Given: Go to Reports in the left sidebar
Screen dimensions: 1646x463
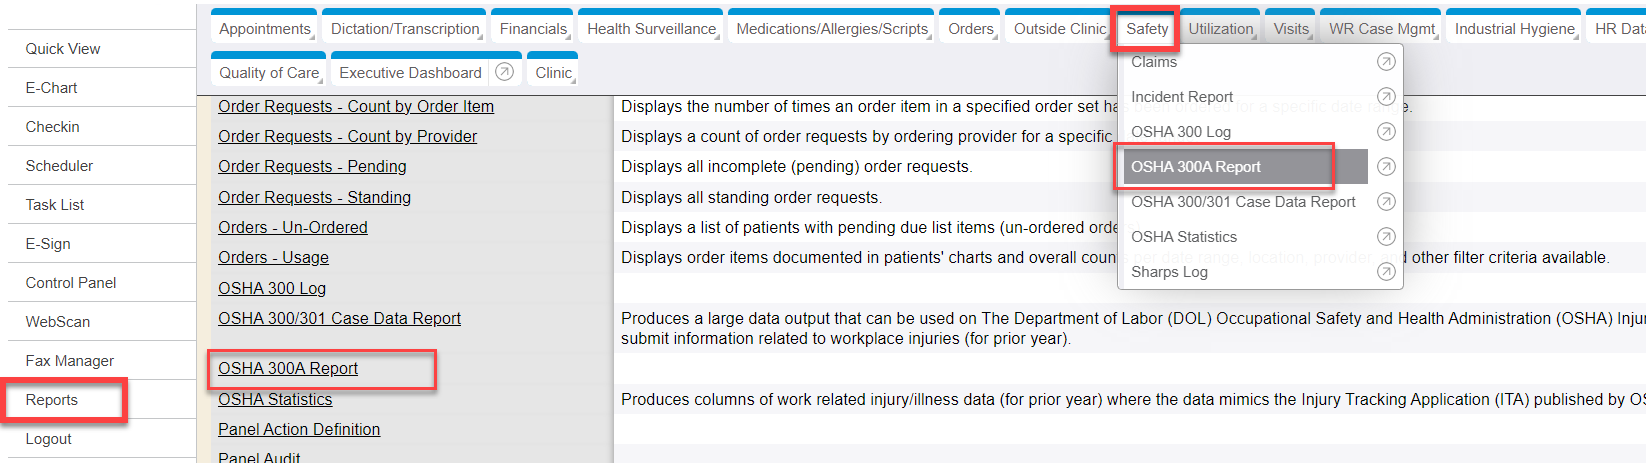Looking at the screenshot, I should (52, 400).
